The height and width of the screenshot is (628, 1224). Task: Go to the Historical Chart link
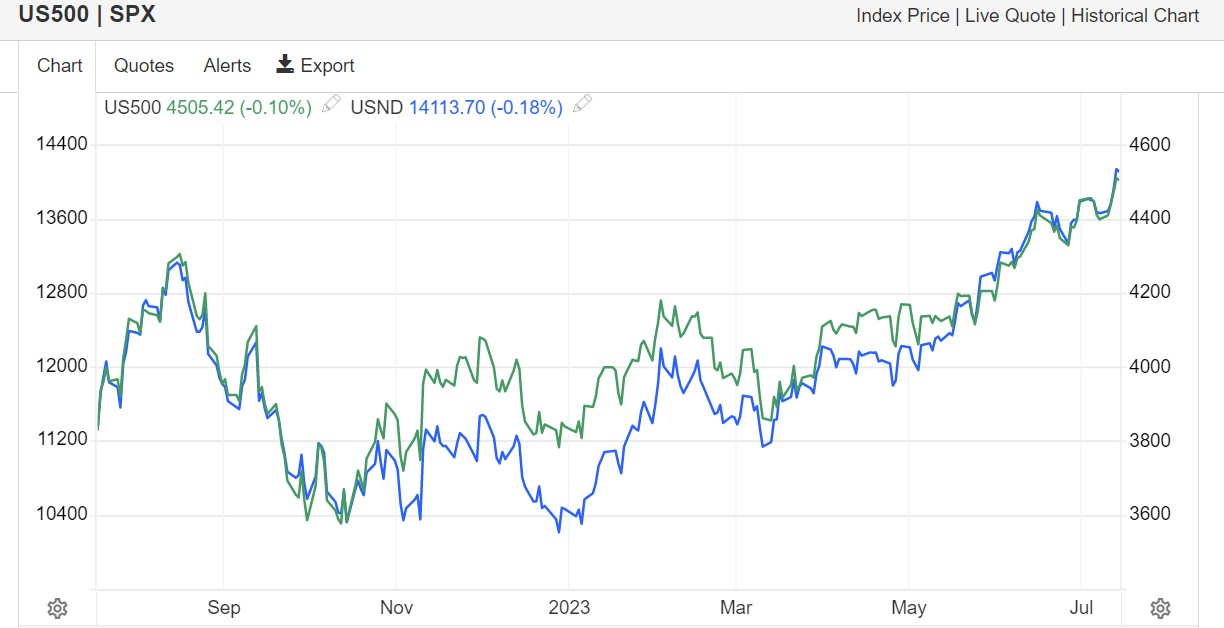pyautogui.click(x=1135, y=16)
